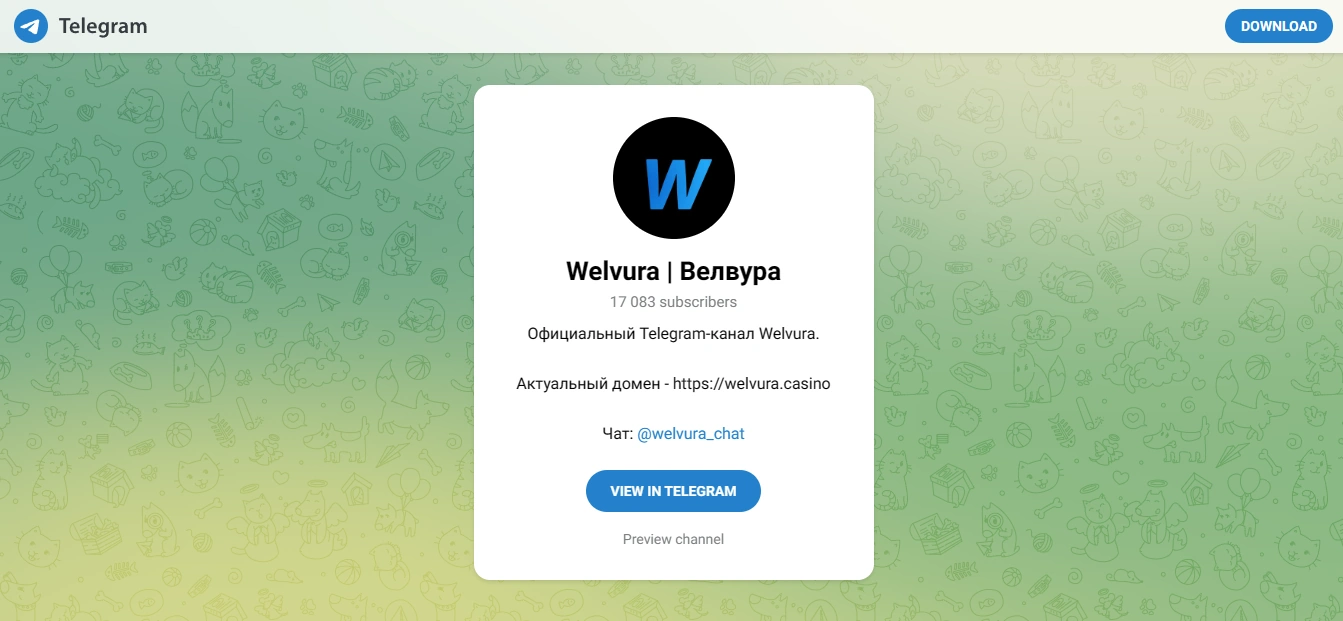Click the Чат: label
Viewport: 1343px width, 621px height.
point(618,433)
